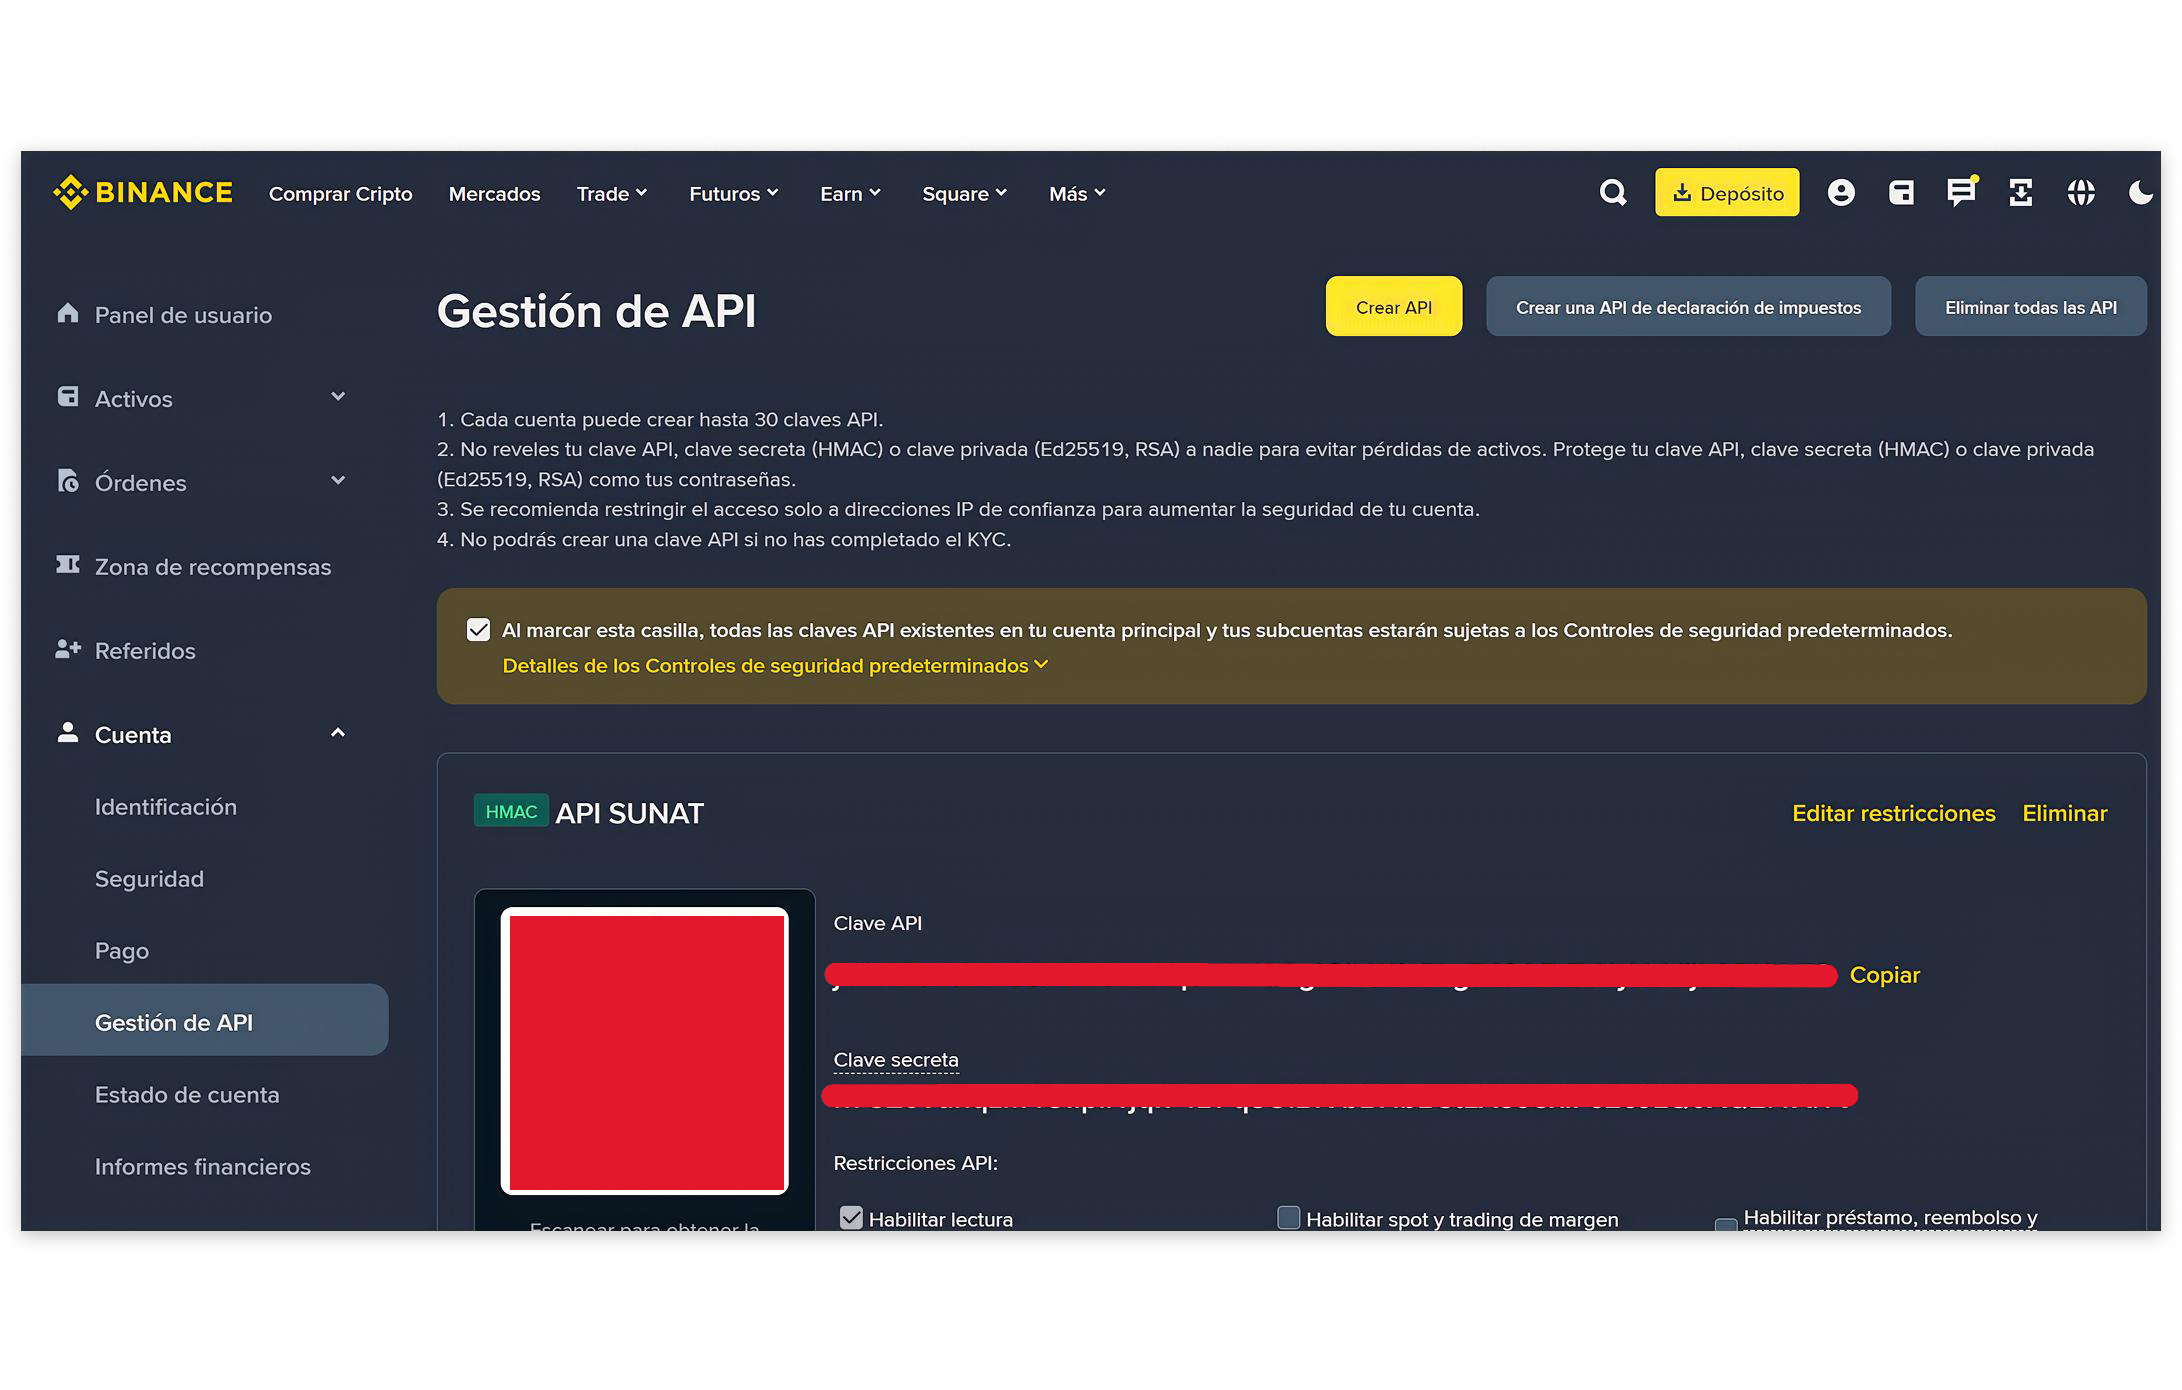Open notifications via the chat bubble icon
Viewport: 2182px width, 1390px height.
click(1962, 192)
